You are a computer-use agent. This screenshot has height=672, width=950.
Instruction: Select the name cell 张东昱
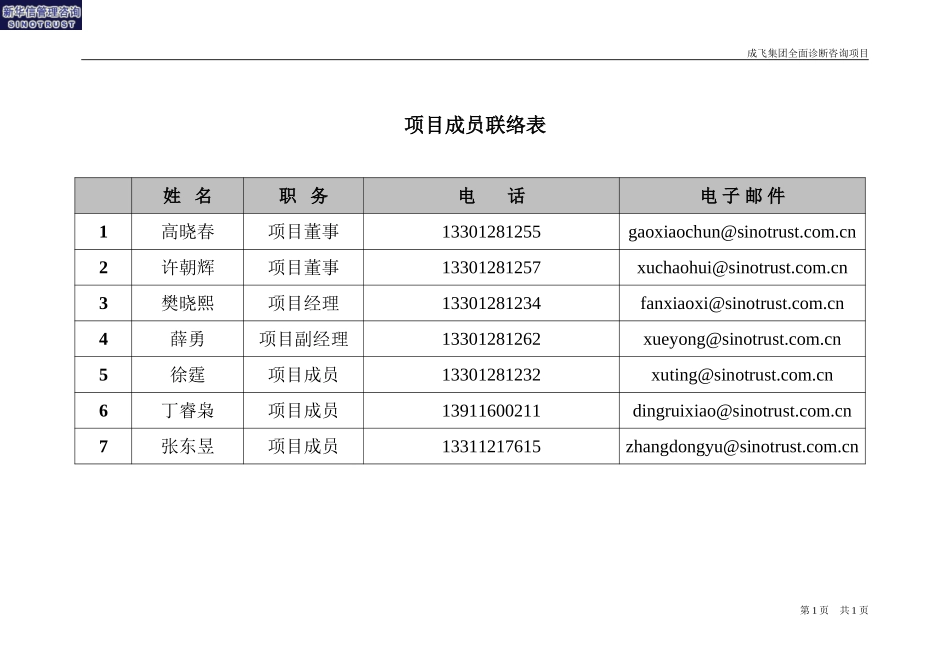[x=187, y=446]
